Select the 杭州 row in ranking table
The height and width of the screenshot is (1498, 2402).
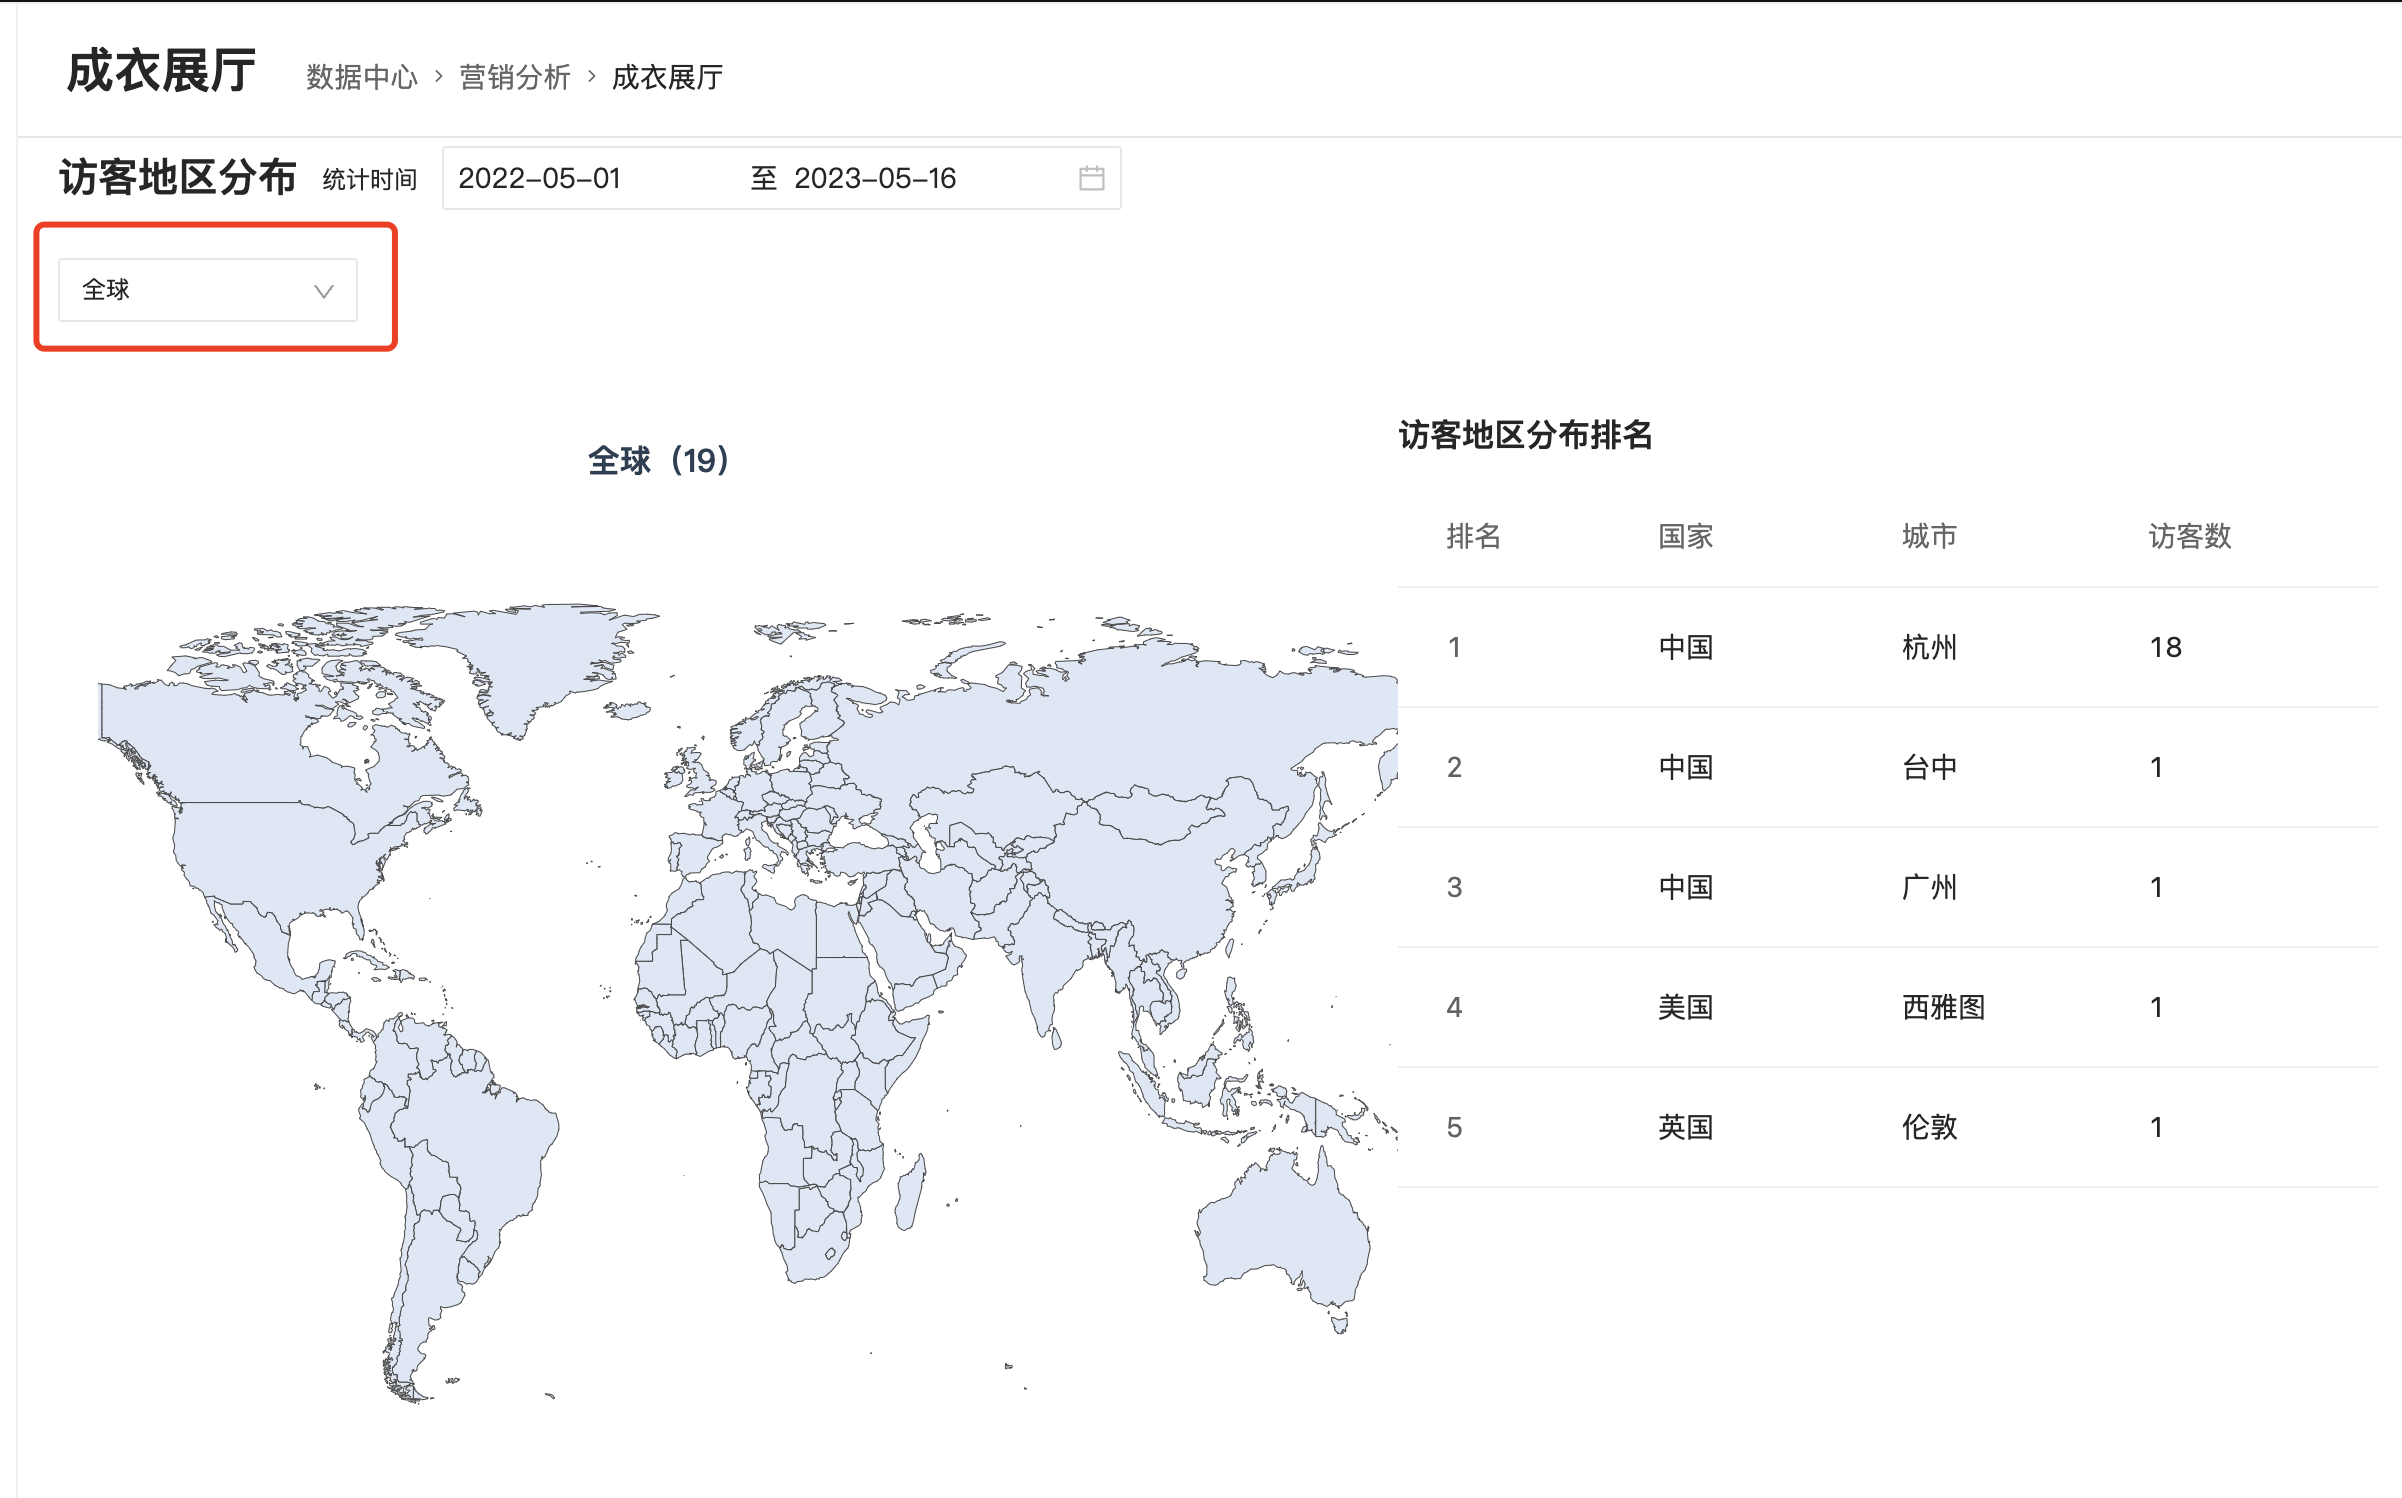1928,647
